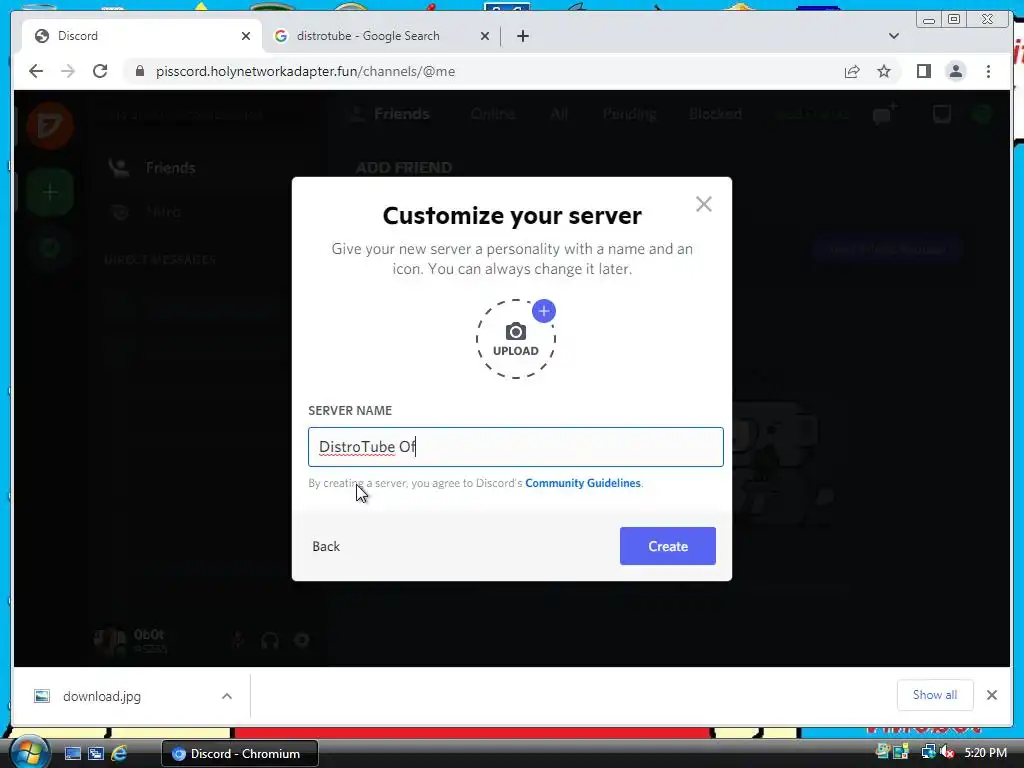Viewport: 1024px width, 768px height.
Task: Create the server with the Create button
Action: [x=667, y=546]
